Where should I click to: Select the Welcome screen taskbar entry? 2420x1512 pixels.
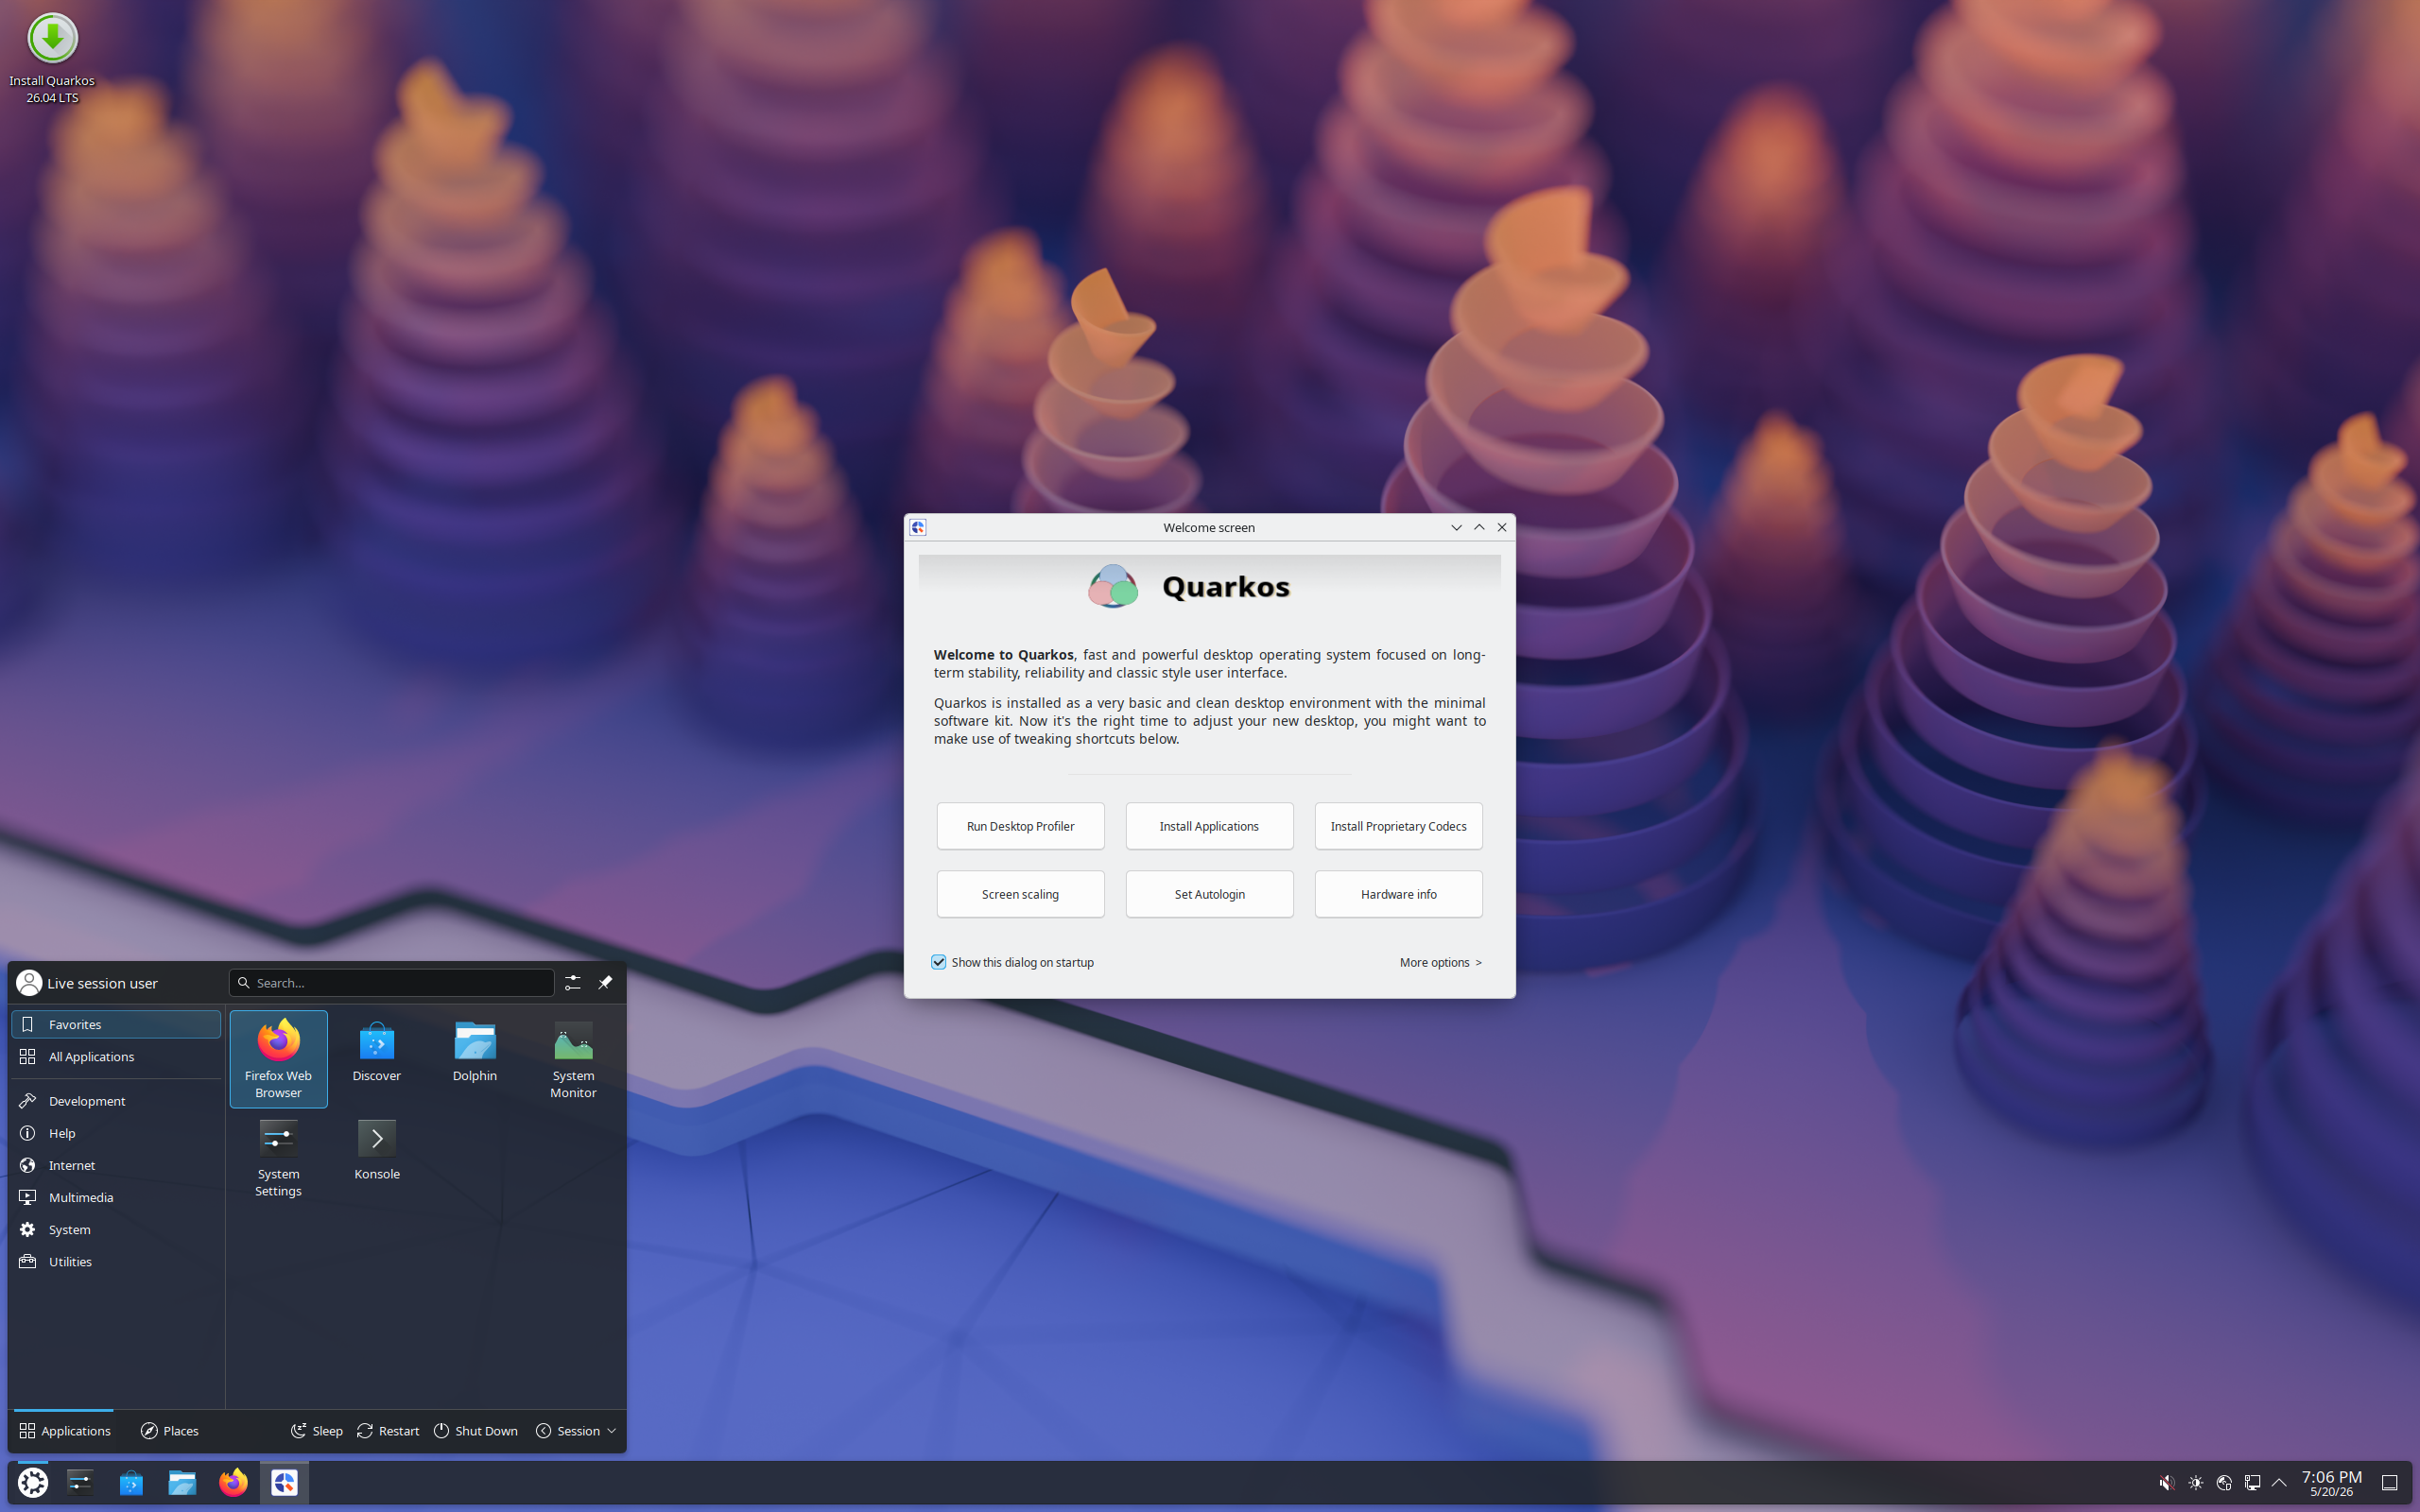click(284, 1482)
